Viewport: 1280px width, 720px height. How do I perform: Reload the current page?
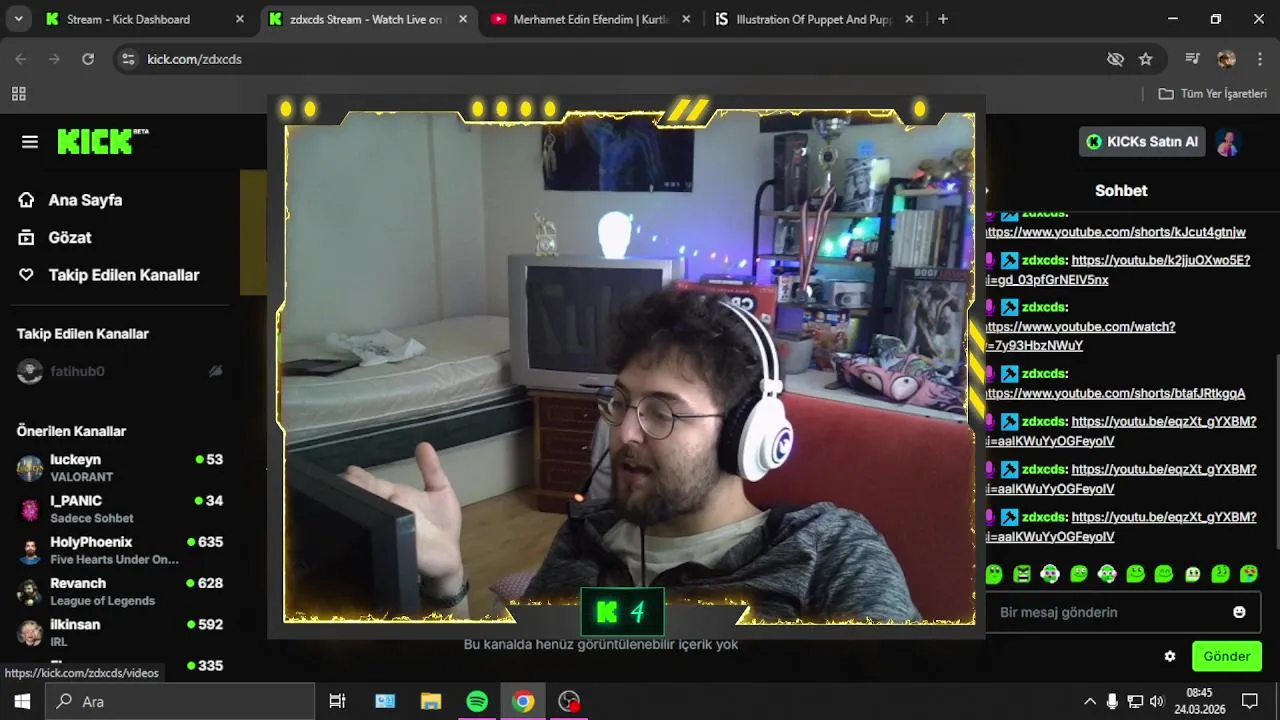coord(88,59)
